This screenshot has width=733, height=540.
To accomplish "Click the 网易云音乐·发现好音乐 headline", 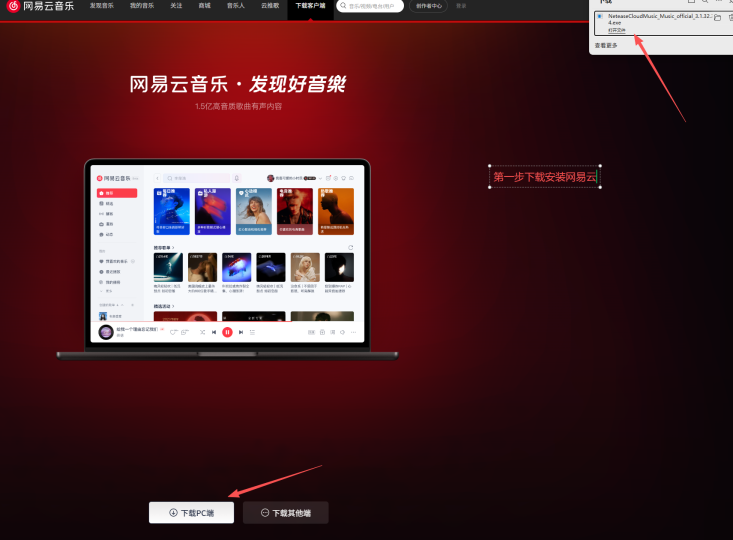I will click(237, 85).
